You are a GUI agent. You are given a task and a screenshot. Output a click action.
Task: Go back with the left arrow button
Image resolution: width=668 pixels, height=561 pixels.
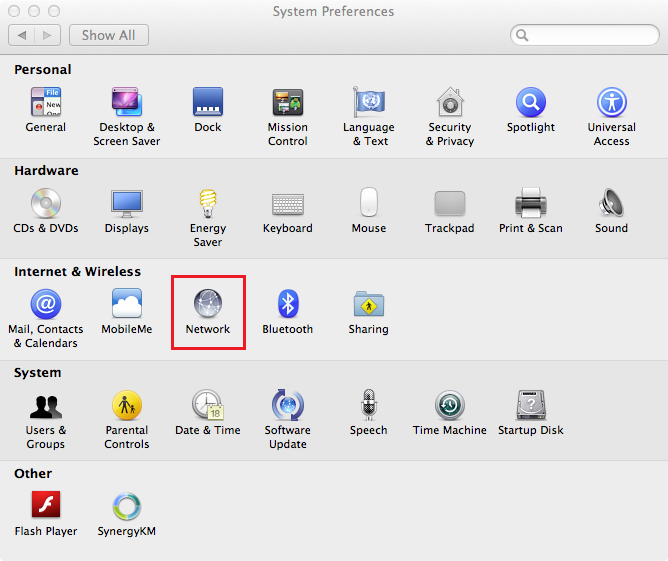21,35
